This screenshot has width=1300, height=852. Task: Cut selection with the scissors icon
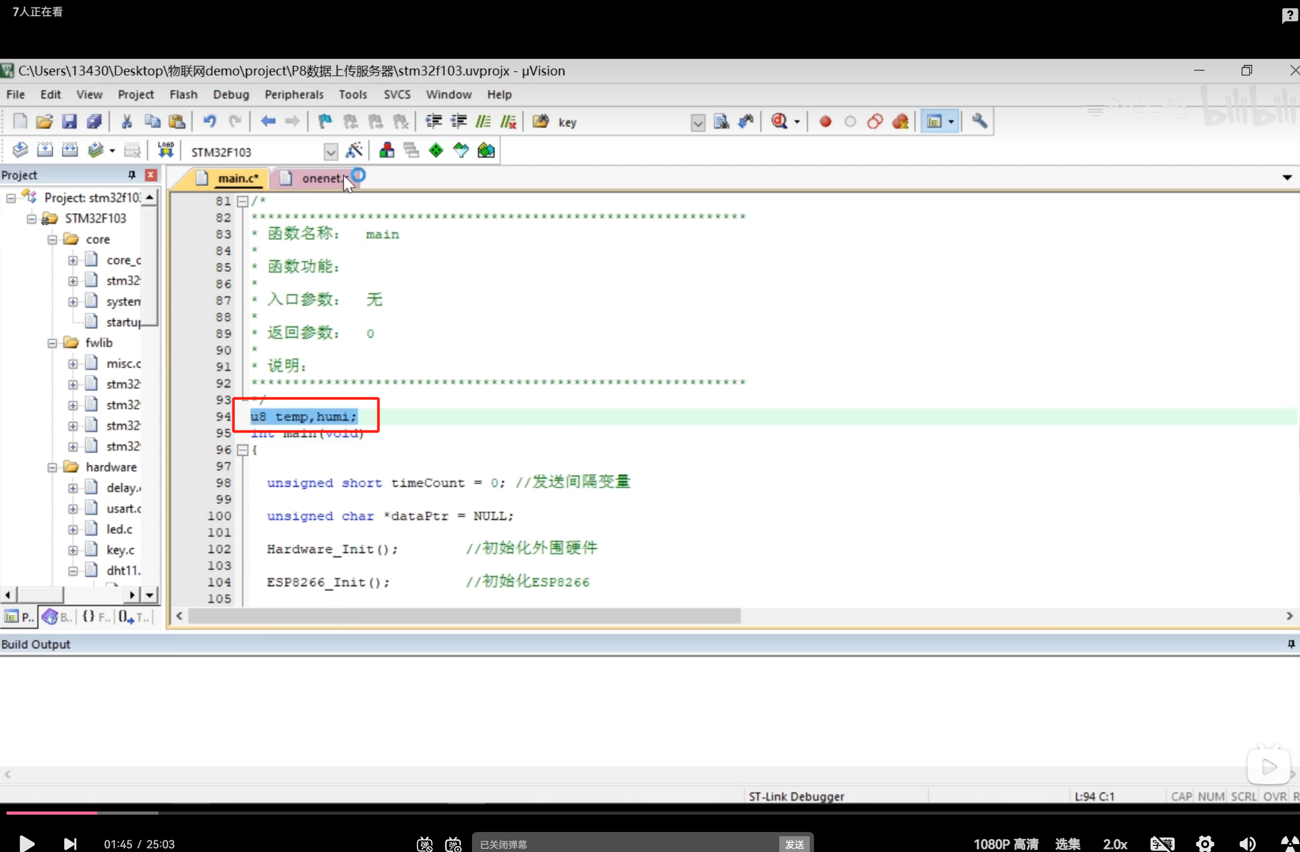click(127, 122)
